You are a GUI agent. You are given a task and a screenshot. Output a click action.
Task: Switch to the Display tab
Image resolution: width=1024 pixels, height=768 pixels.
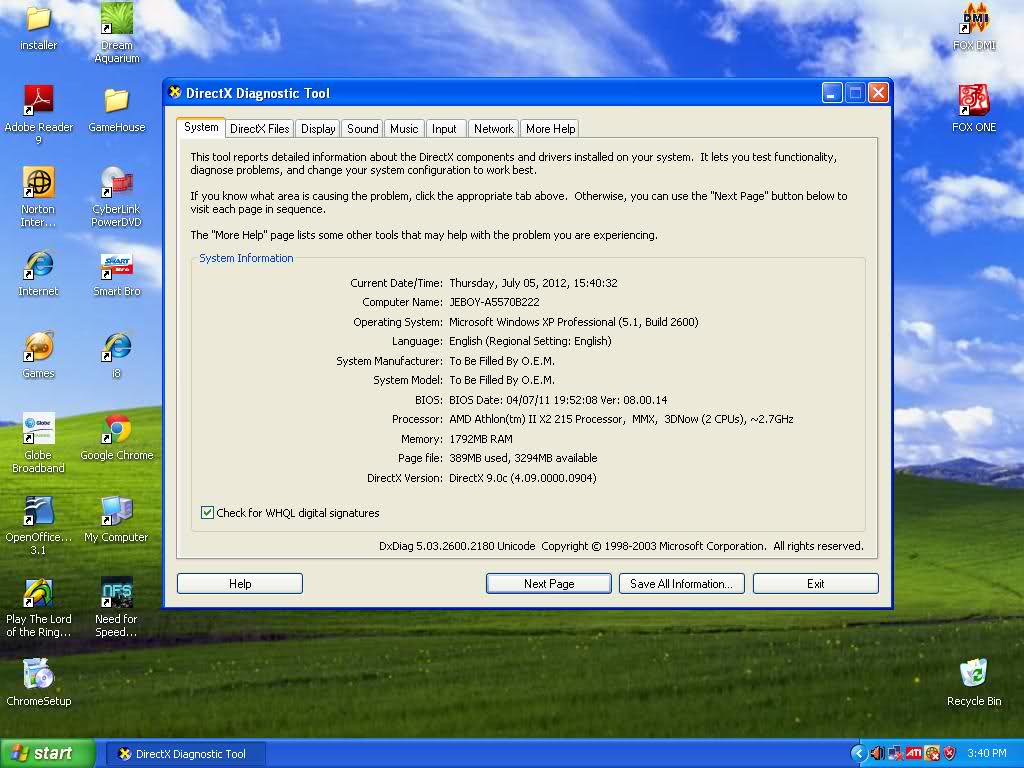(x=317, y=128)
